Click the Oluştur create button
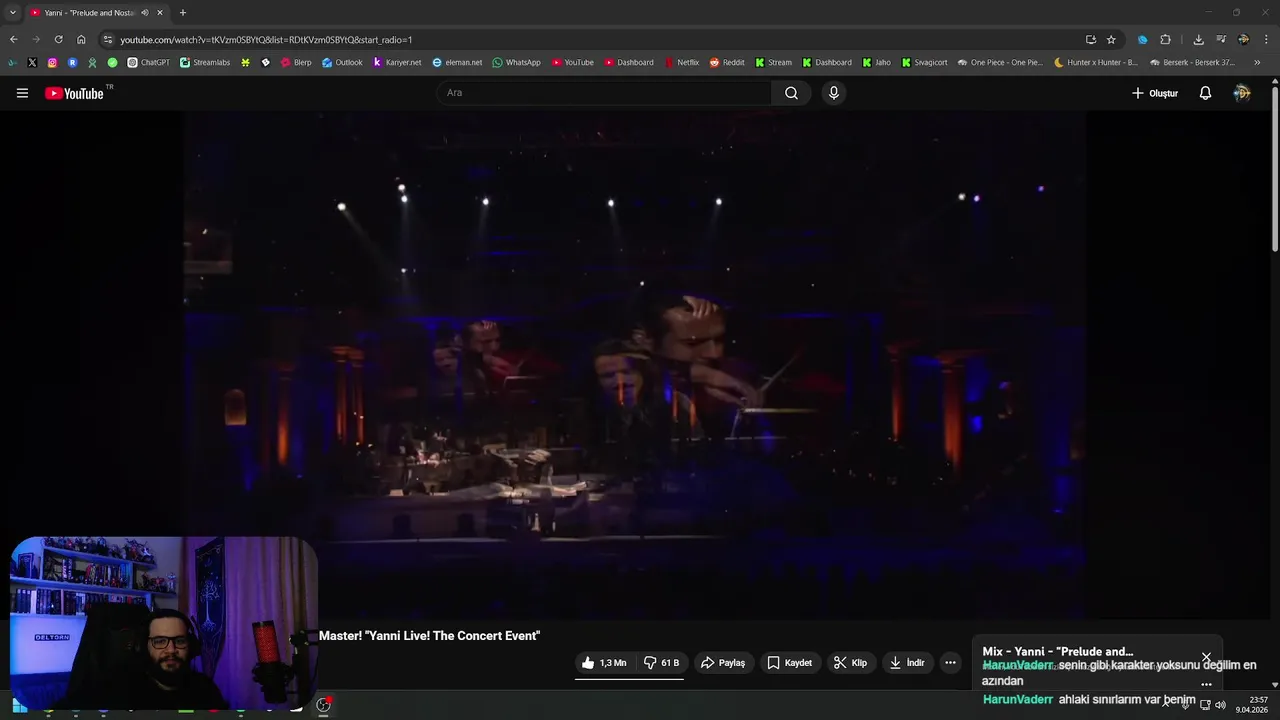Viewport: 1280px width, 720px height. click(x=1155, y=93)
